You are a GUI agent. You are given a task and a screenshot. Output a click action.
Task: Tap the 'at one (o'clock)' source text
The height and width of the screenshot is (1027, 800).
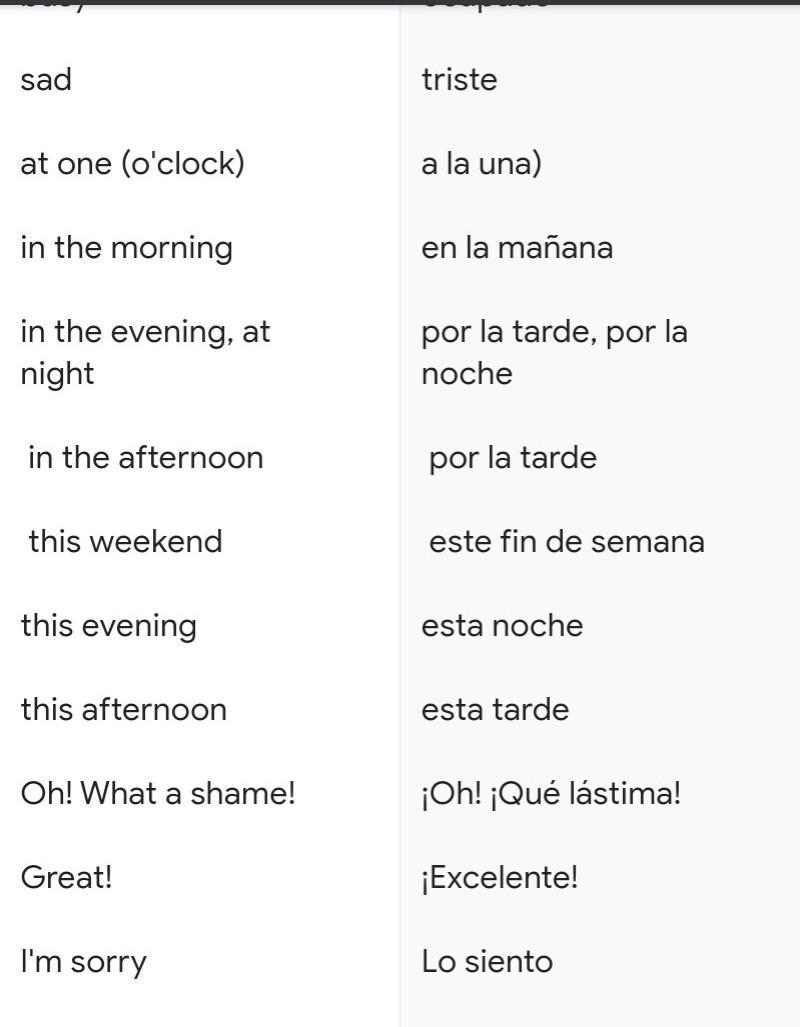pyautogui.click(x=132, y=163)
